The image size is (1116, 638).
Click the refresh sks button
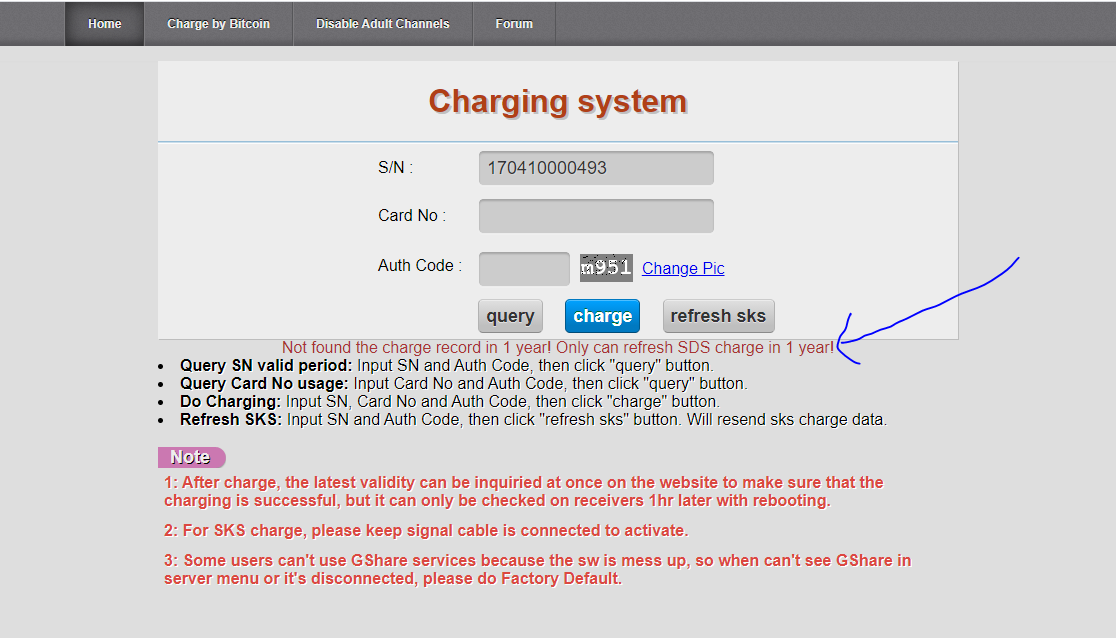coord(718,315)
